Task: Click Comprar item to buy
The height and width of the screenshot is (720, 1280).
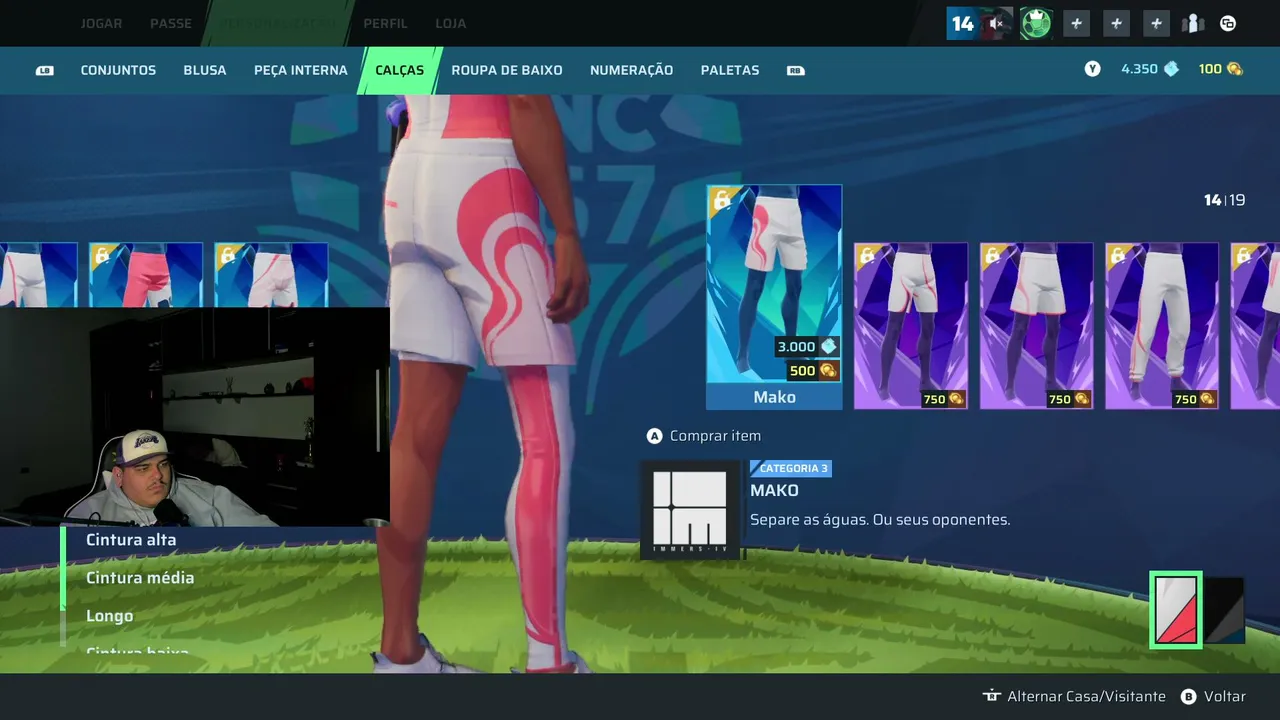Action: pos(715,436)
